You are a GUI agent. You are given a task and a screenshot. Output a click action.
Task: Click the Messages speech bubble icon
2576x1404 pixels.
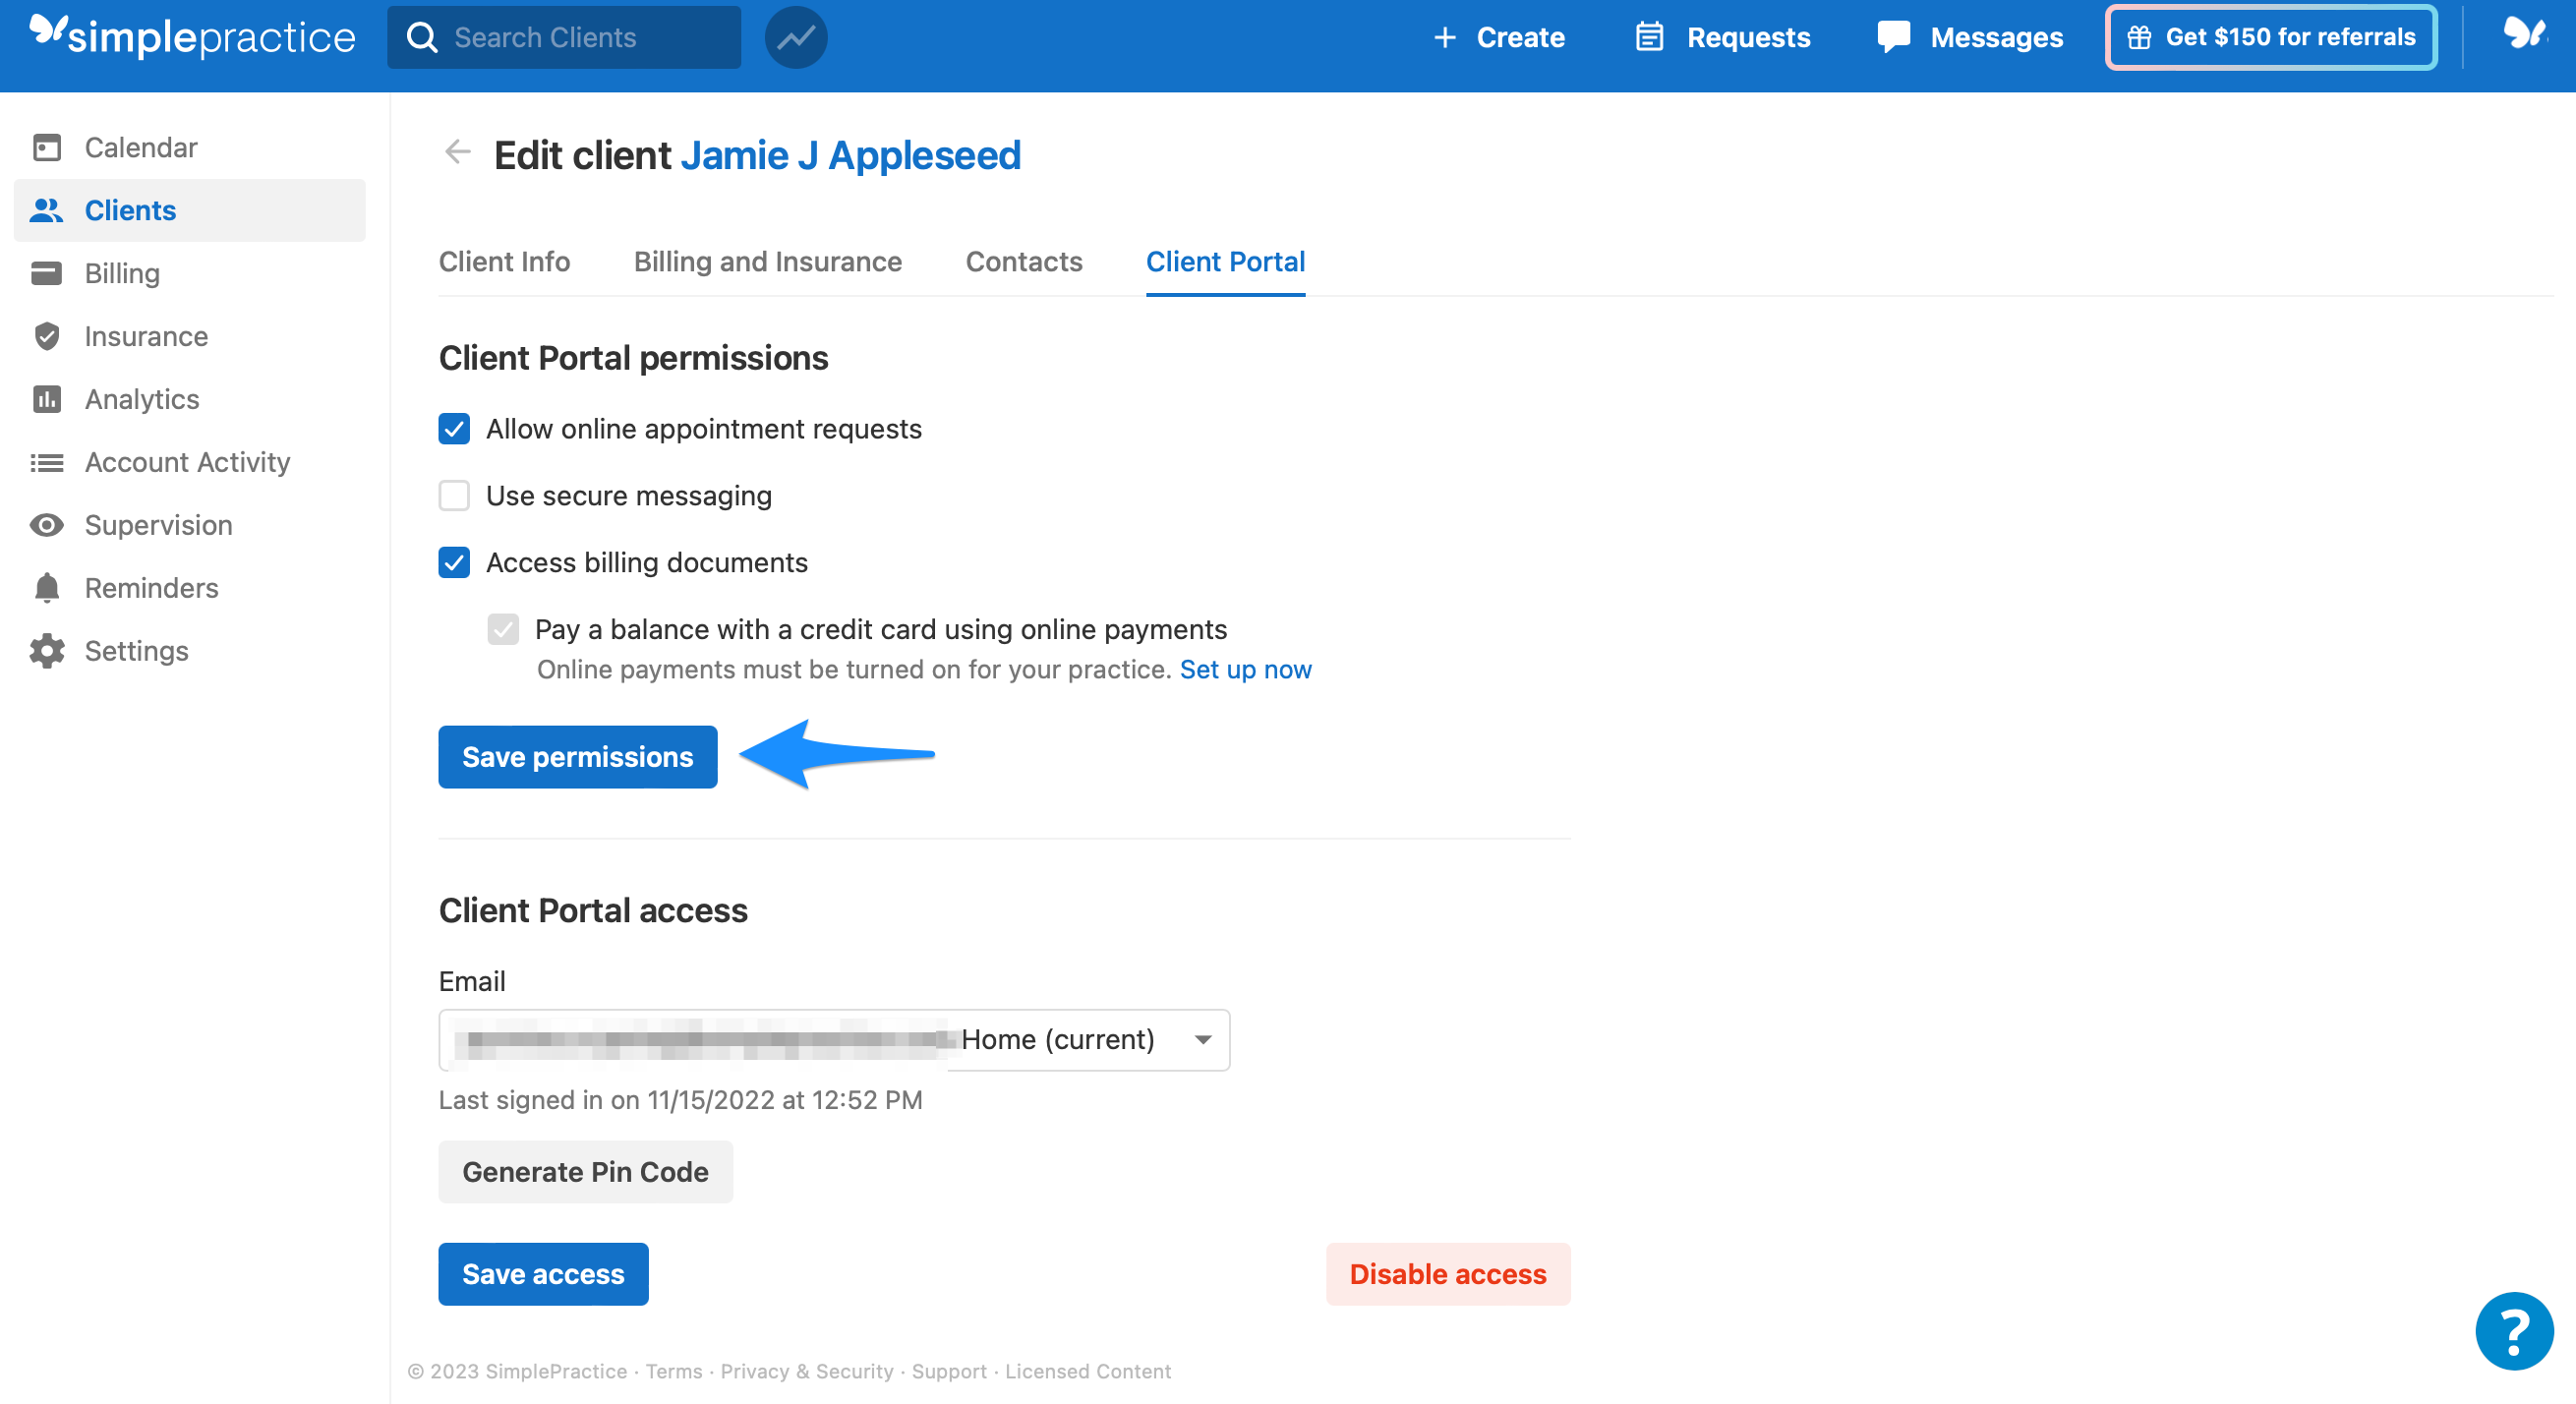pyautogui.click(x=1893, y=37)
